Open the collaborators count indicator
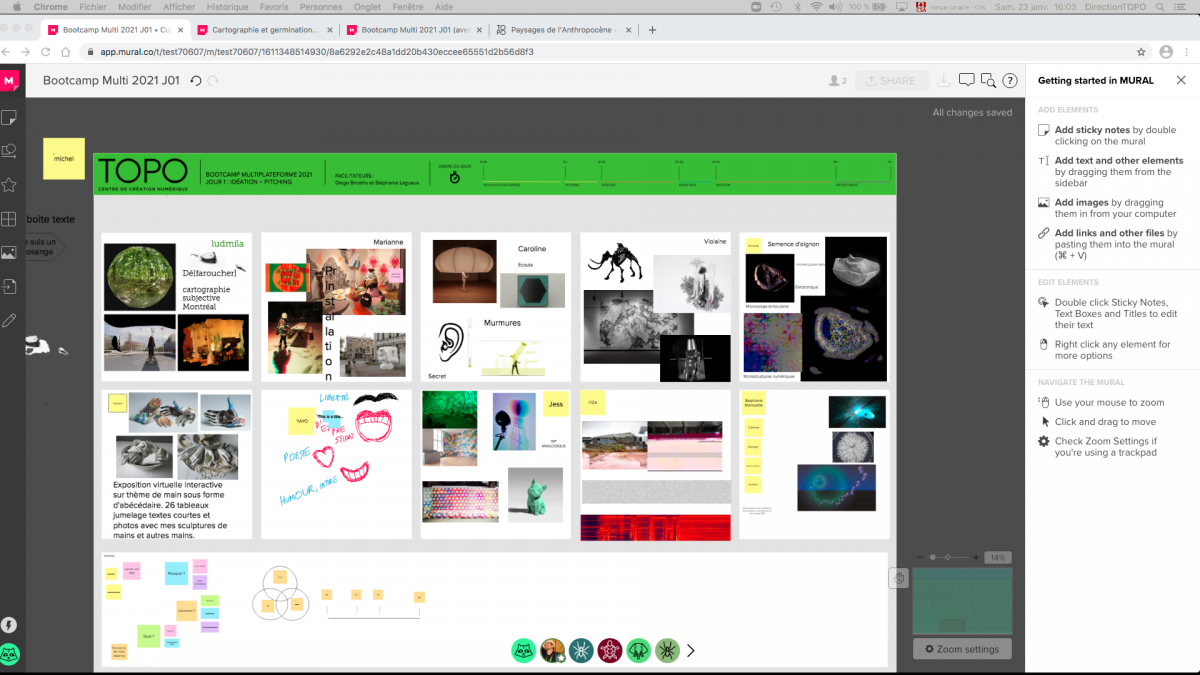 click(837, 81)
